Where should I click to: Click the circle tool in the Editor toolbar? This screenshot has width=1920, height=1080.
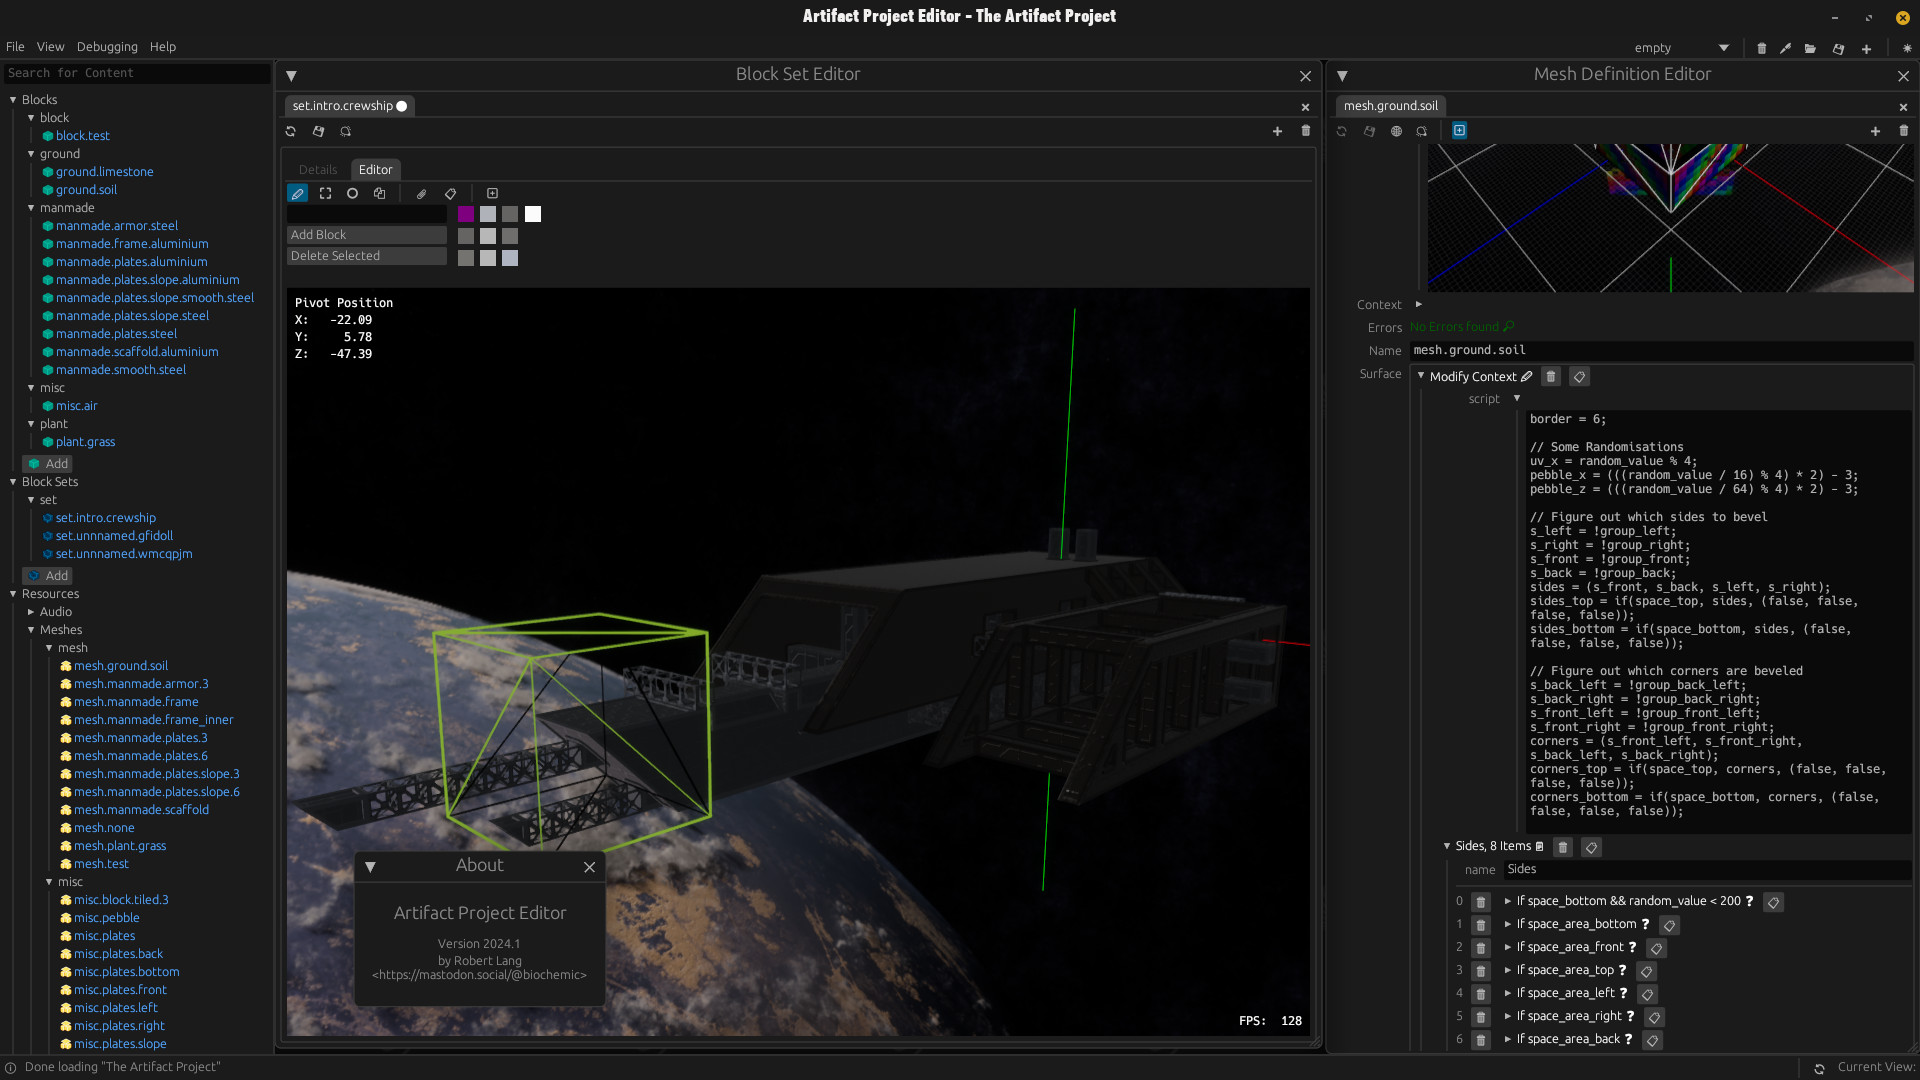(x=352, y=193)
